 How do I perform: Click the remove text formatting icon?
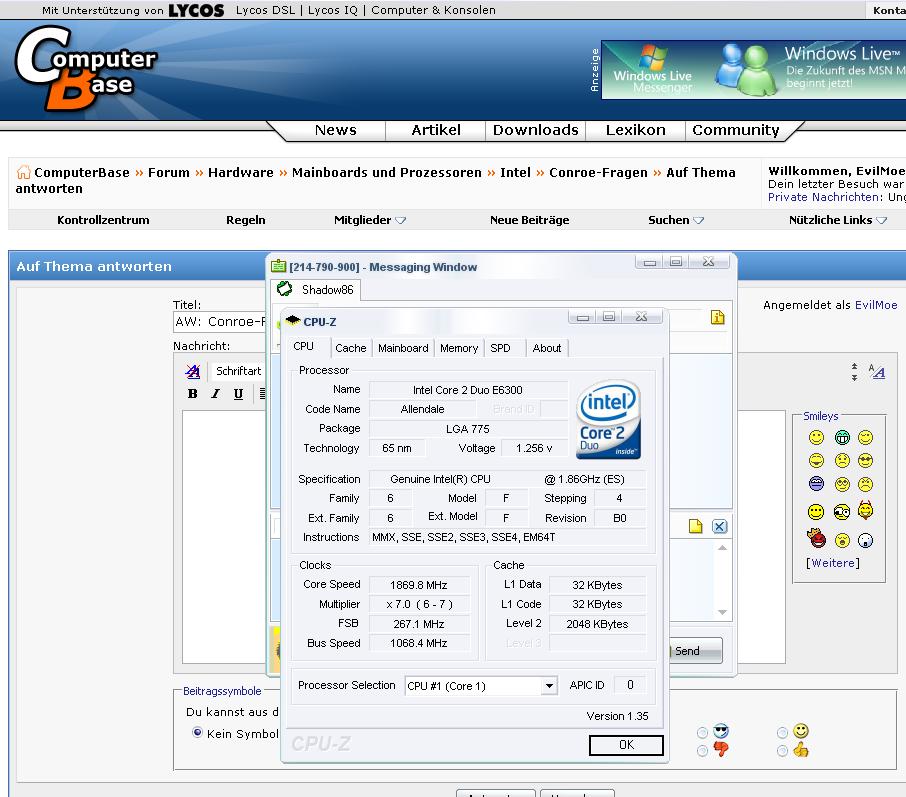[x=192, y=372]
